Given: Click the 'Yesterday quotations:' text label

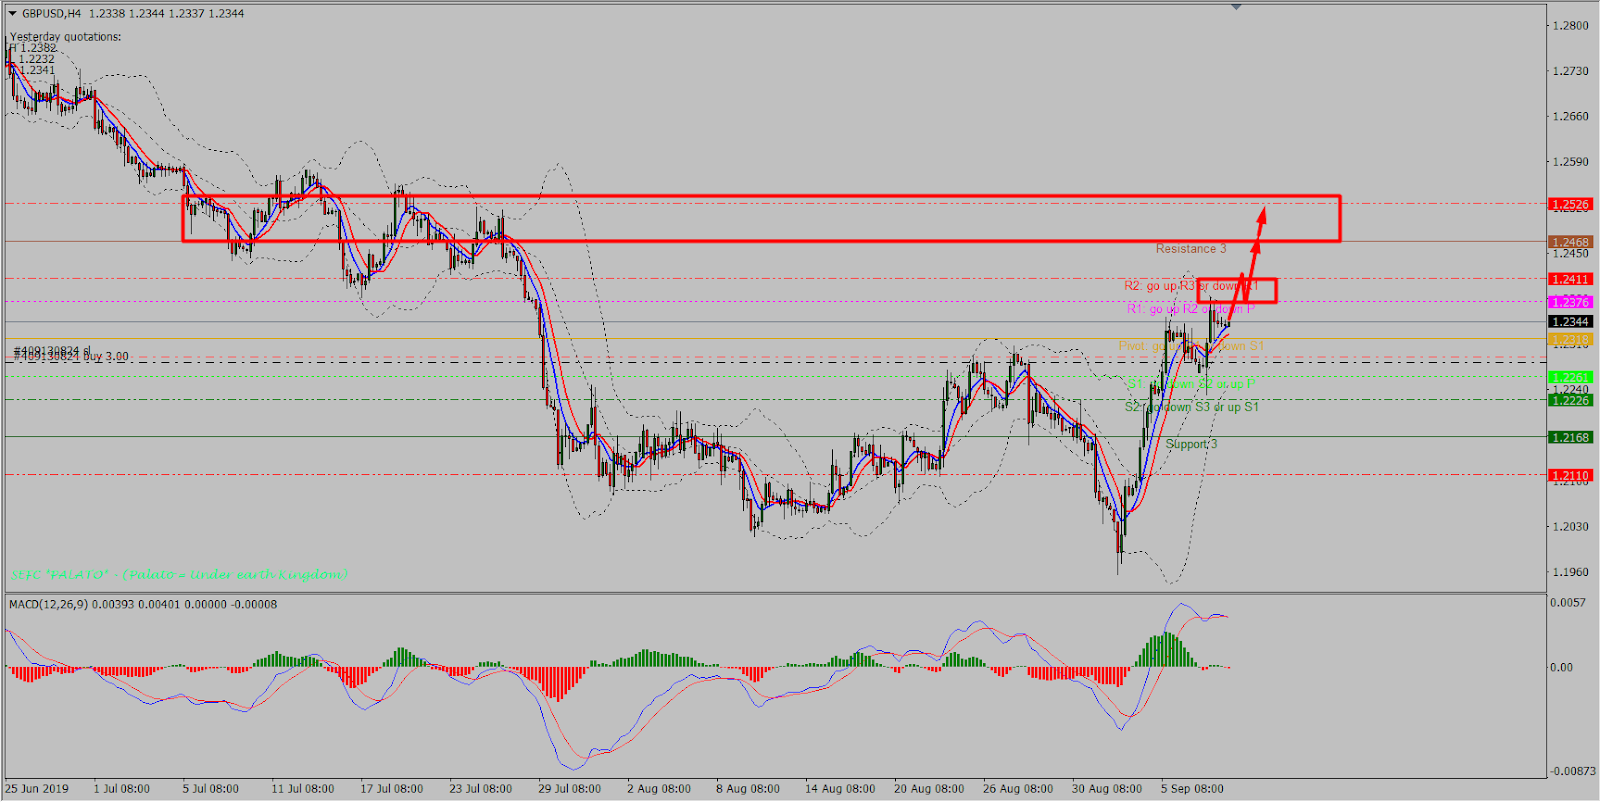Looking at the screenshot, I should tap(66, 37).
